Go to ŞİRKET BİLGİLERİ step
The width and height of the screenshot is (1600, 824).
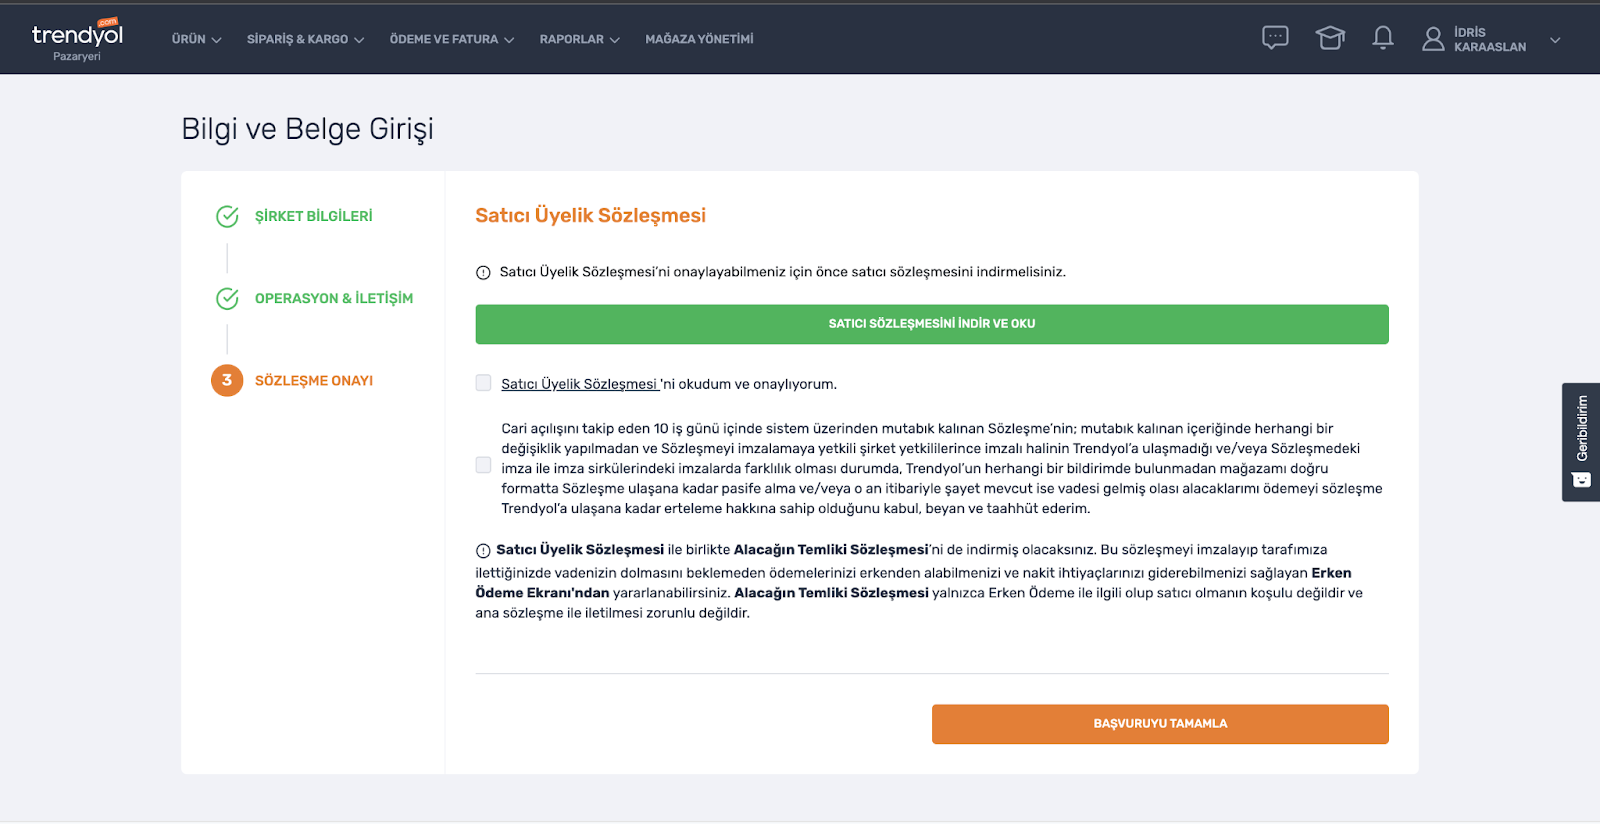click(313, 216)
